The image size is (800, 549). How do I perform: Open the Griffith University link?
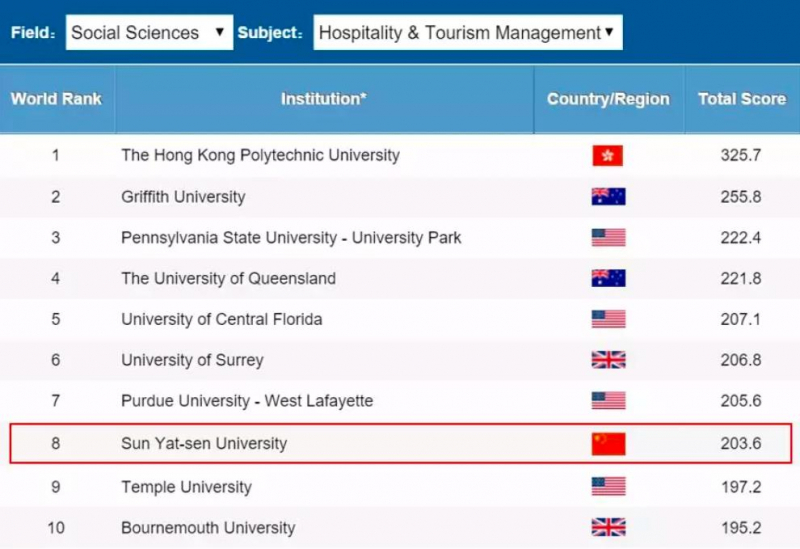click(x=183, y=196)
